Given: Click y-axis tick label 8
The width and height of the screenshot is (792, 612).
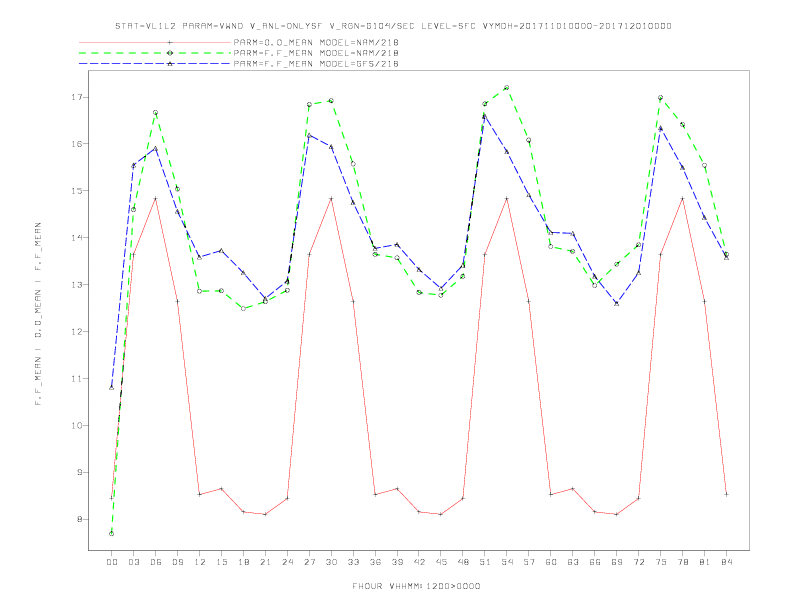Looking at the screenshot, I should click(80, 519).
